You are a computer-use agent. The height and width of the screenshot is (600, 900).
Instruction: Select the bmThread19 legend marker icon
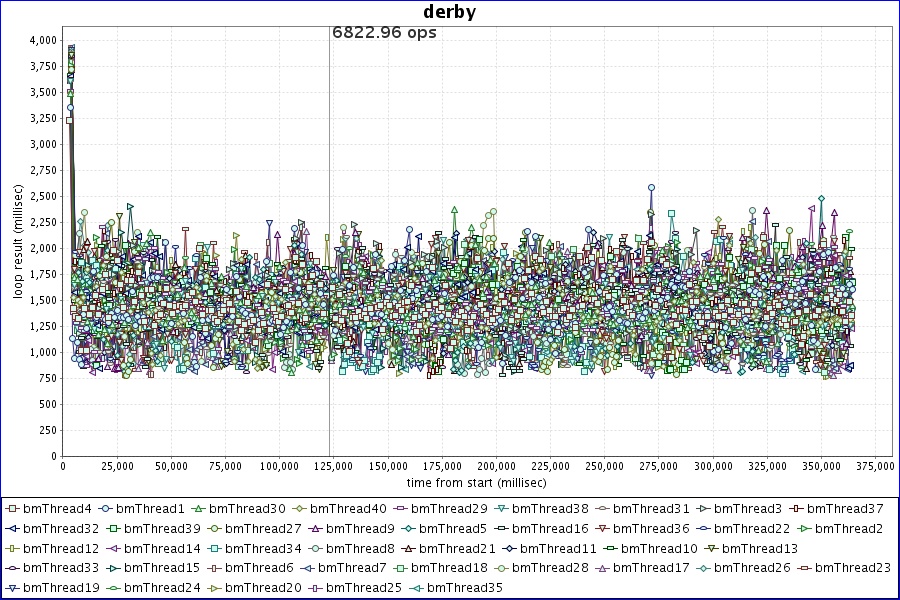coord(13,587)
